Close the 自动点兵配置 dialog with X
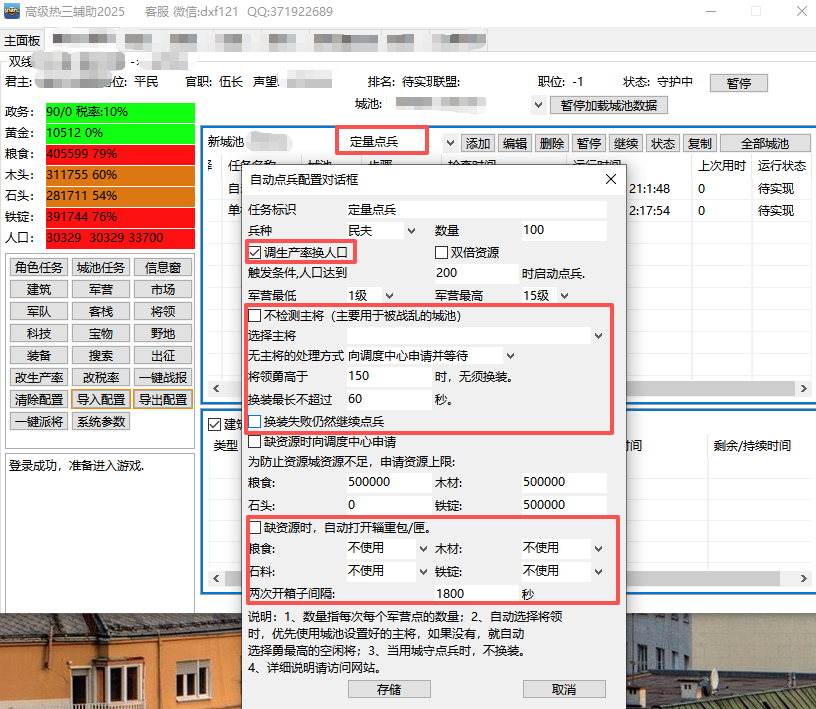 tap(611, 180)
